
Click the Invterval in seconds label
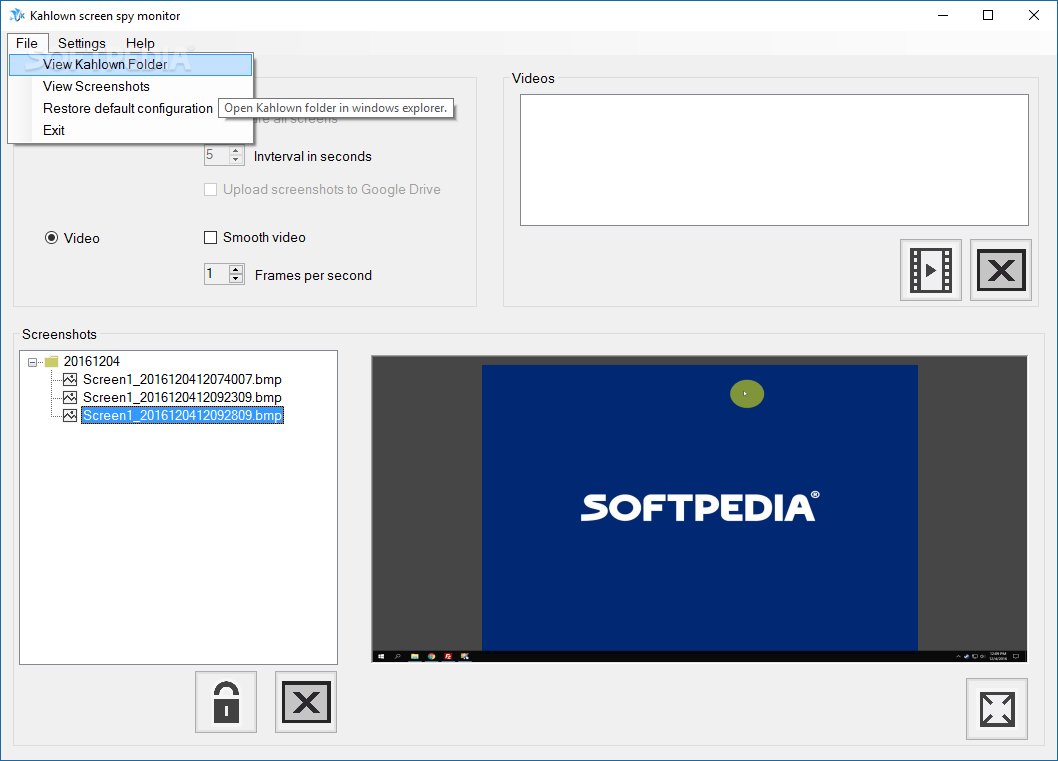[x=312, y=157]
